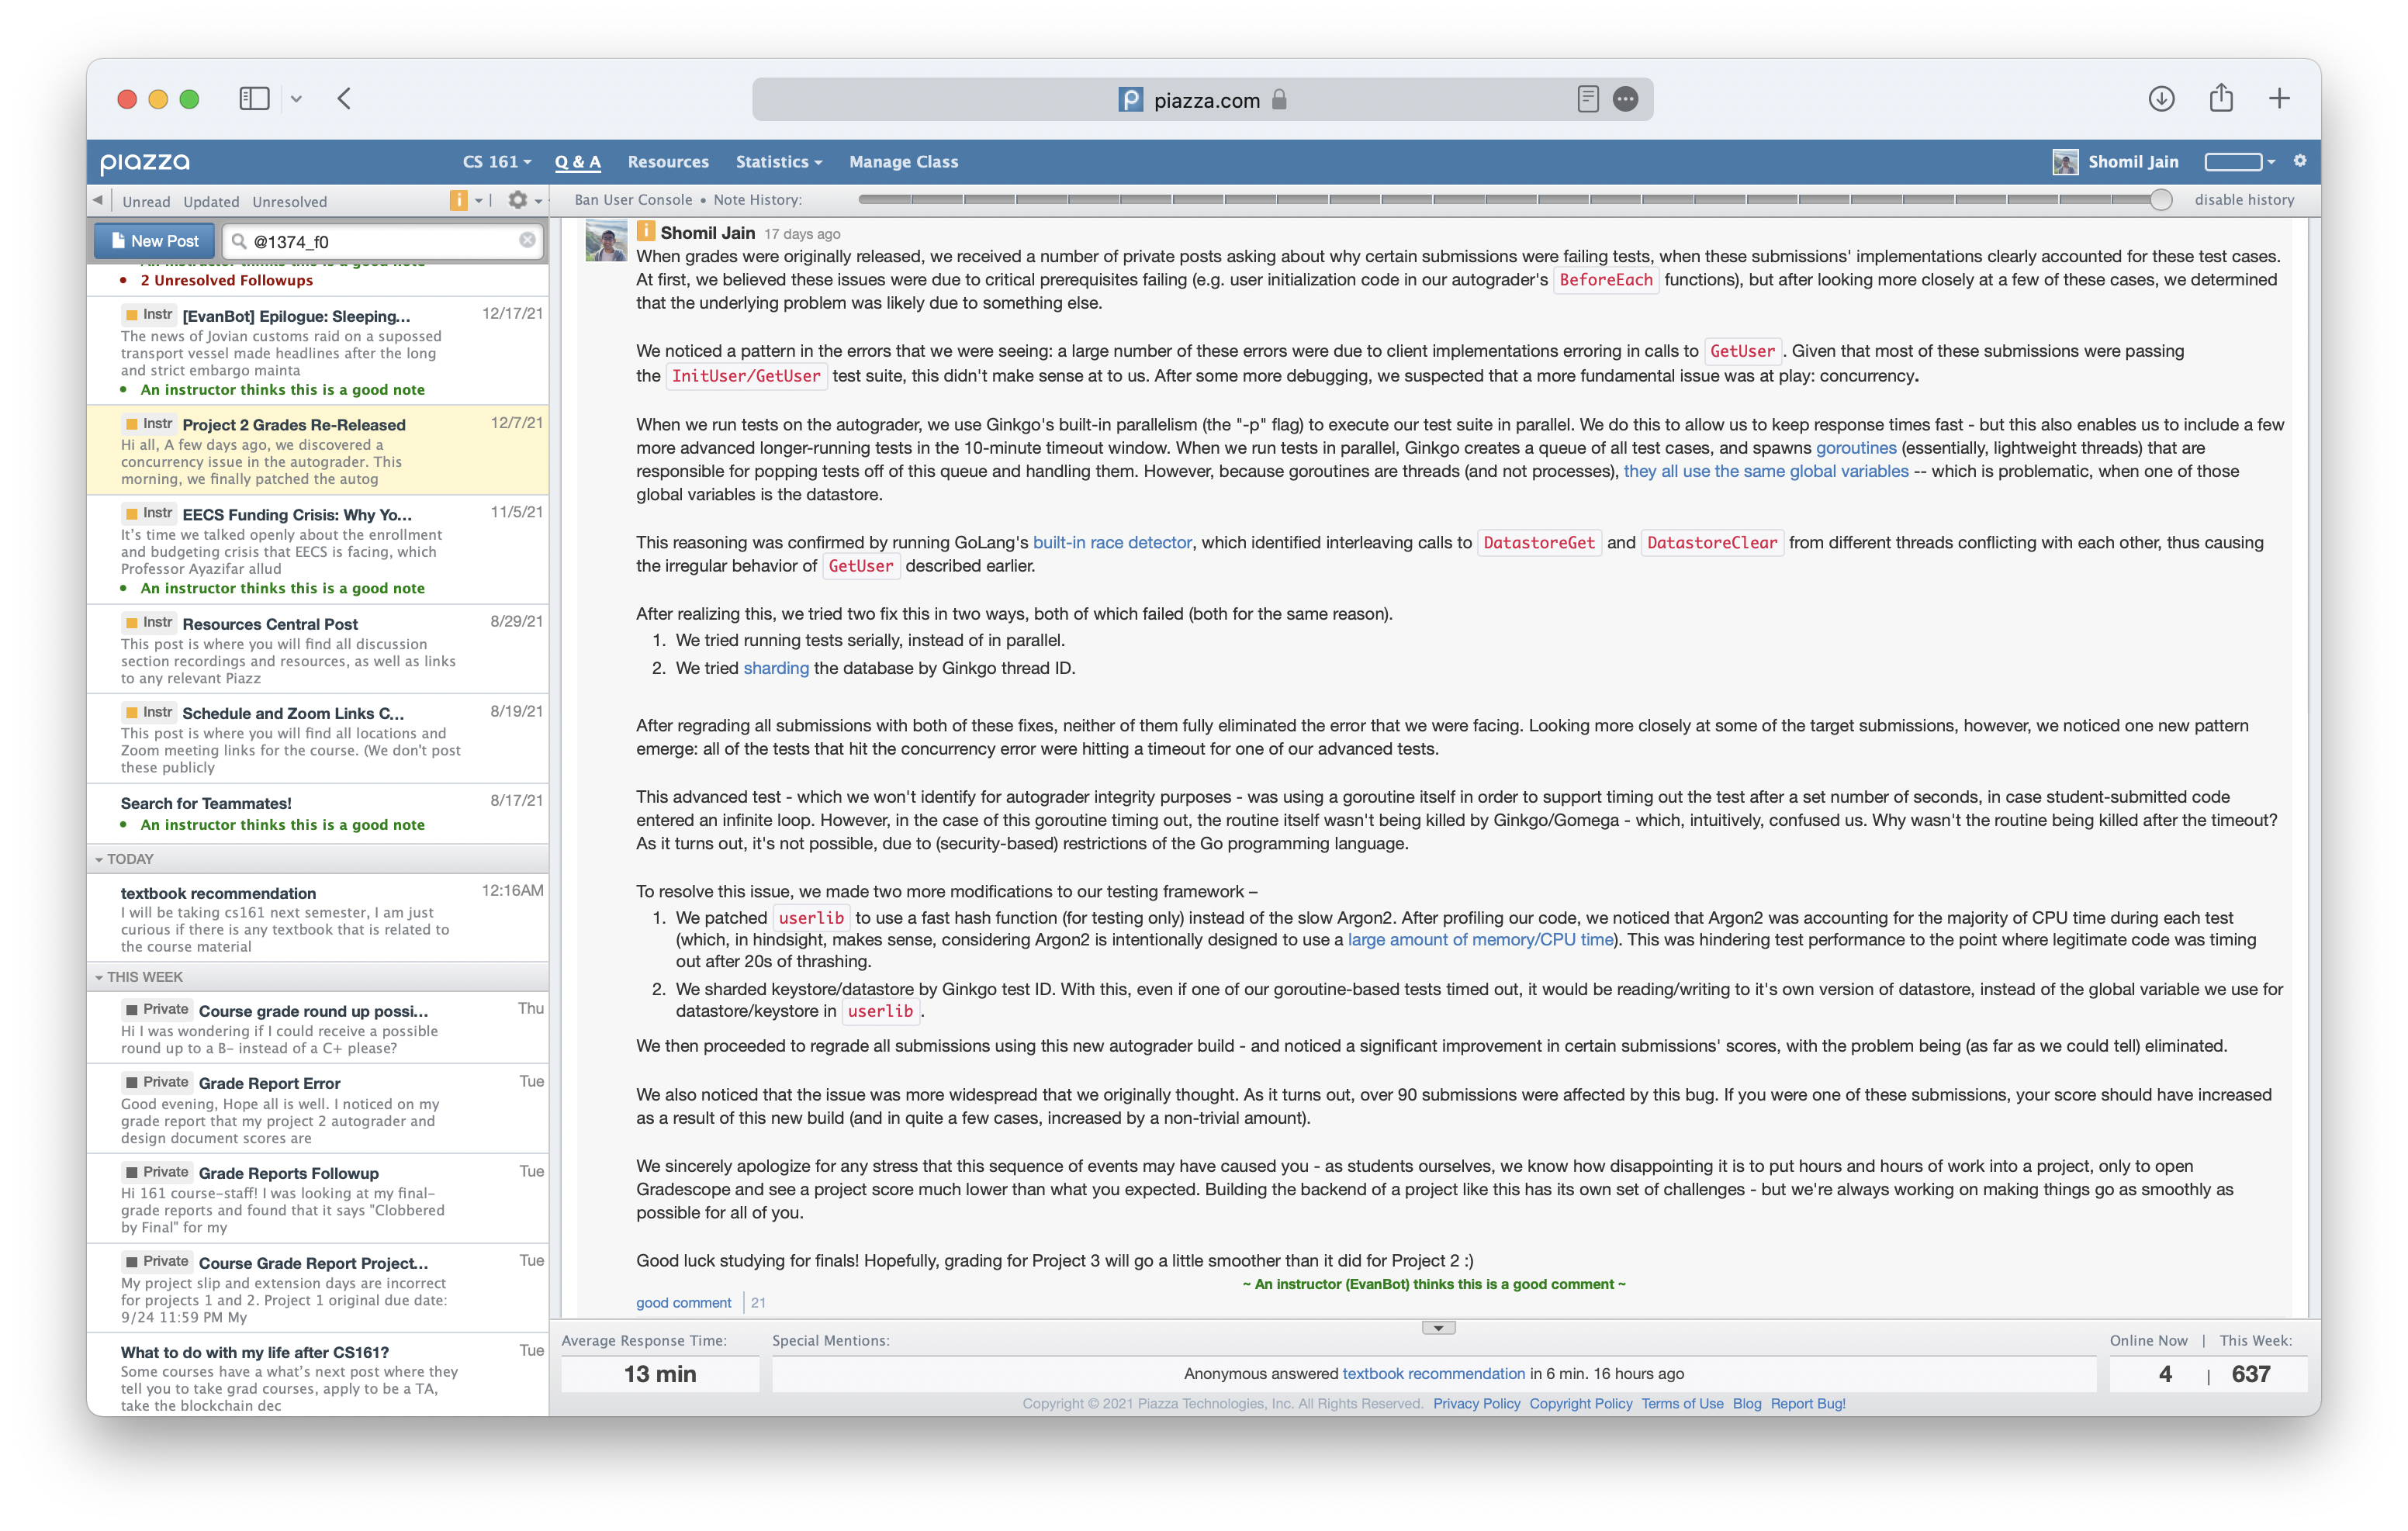Open the Manage Class tab
The height and width of the screenshot is (1531, 2408).
tap(903, 161)
